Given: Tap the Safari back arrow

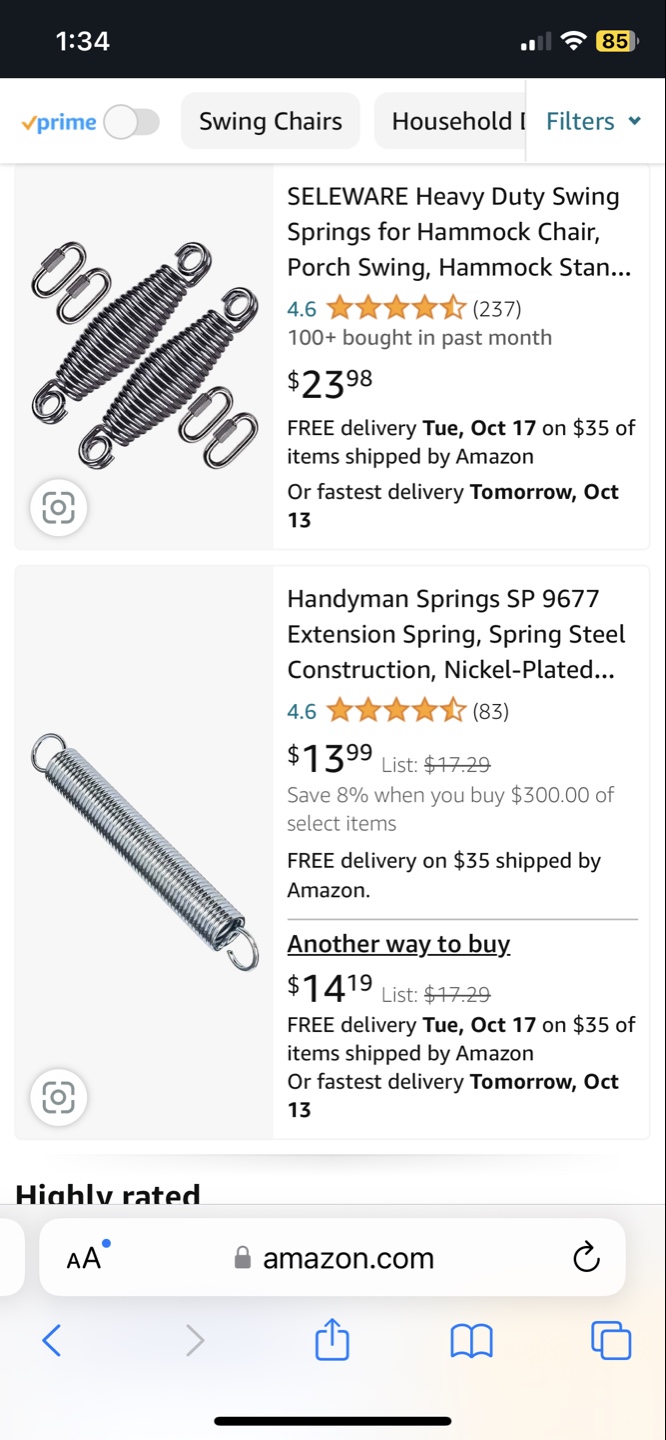Looking at the screenshot, I should click(52, 1340).
